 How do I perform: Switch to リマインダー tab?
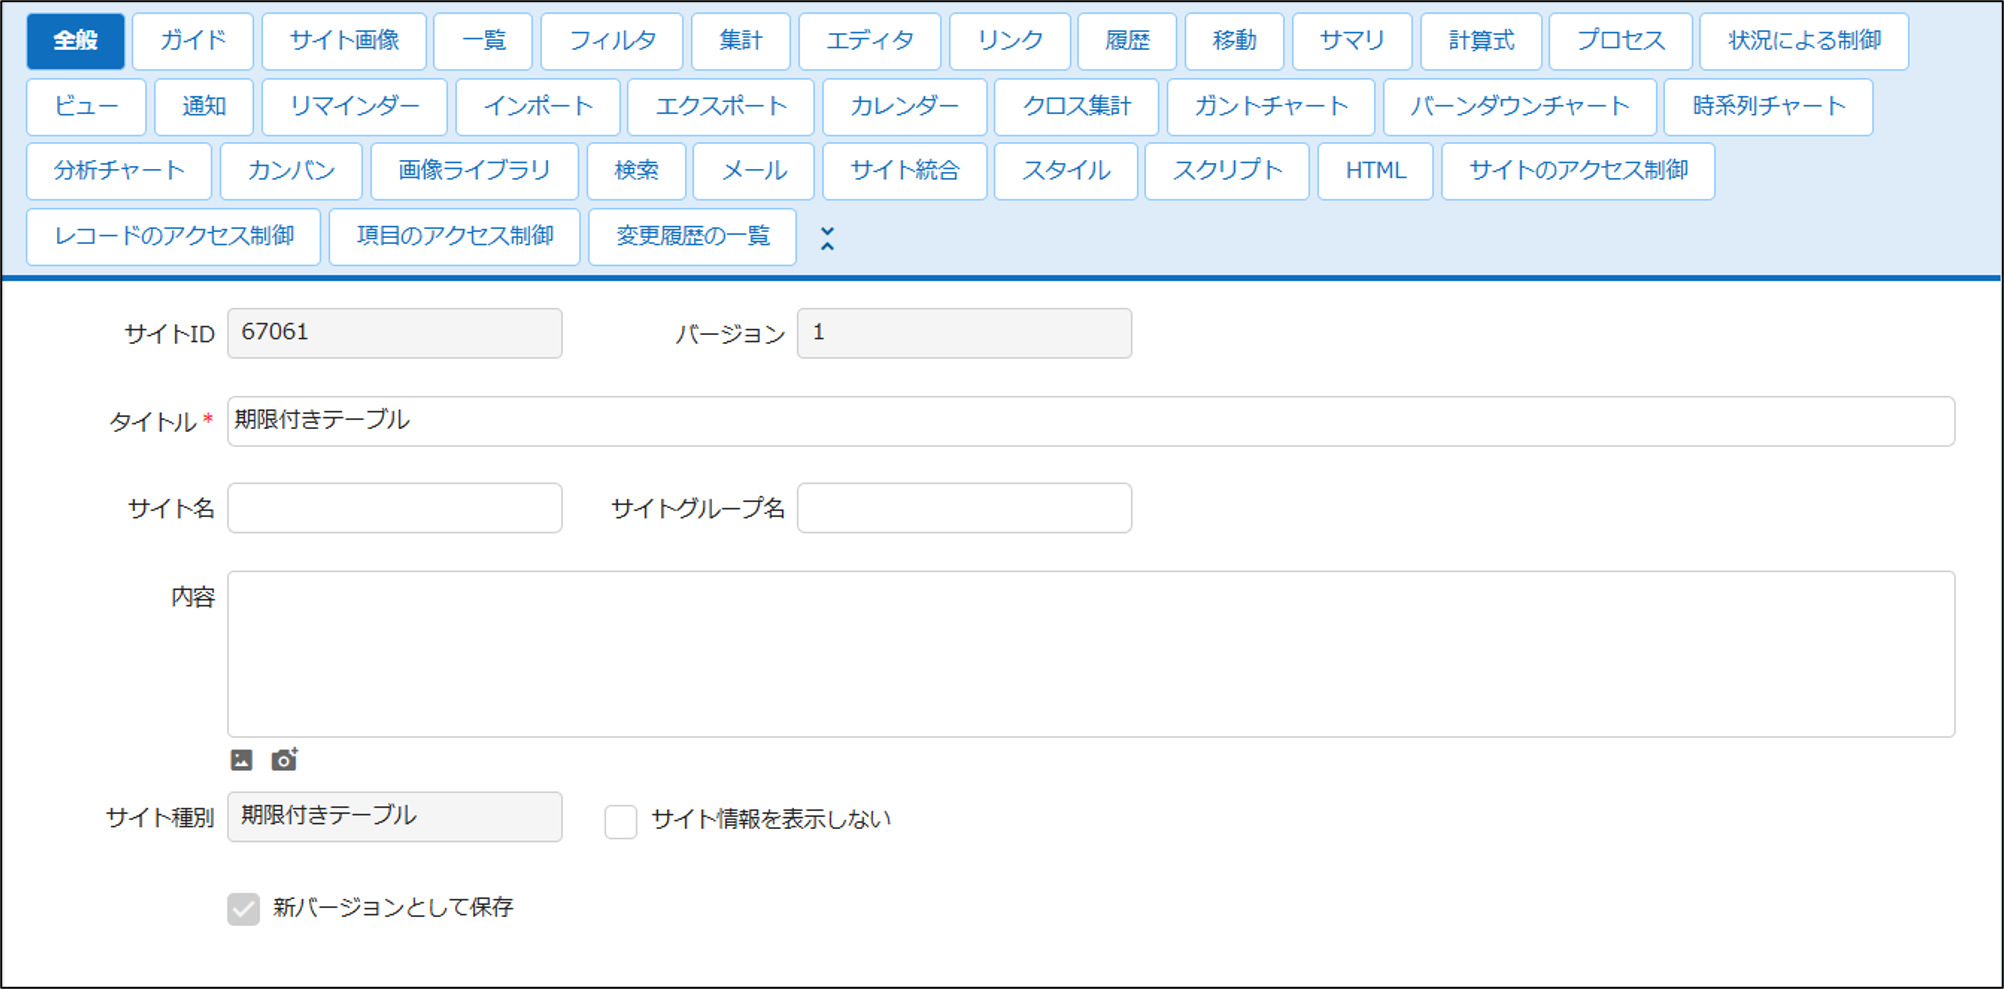[355, 107]
